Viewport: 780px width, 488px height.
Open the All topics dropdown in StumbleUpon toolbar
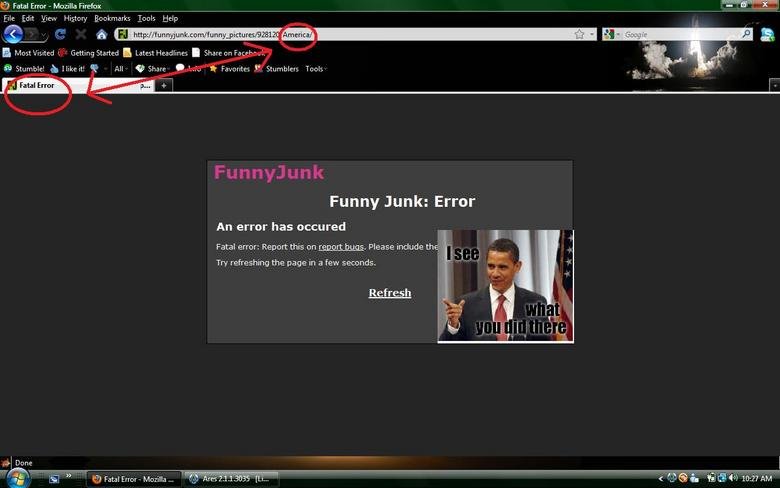(x=120, y=69)
